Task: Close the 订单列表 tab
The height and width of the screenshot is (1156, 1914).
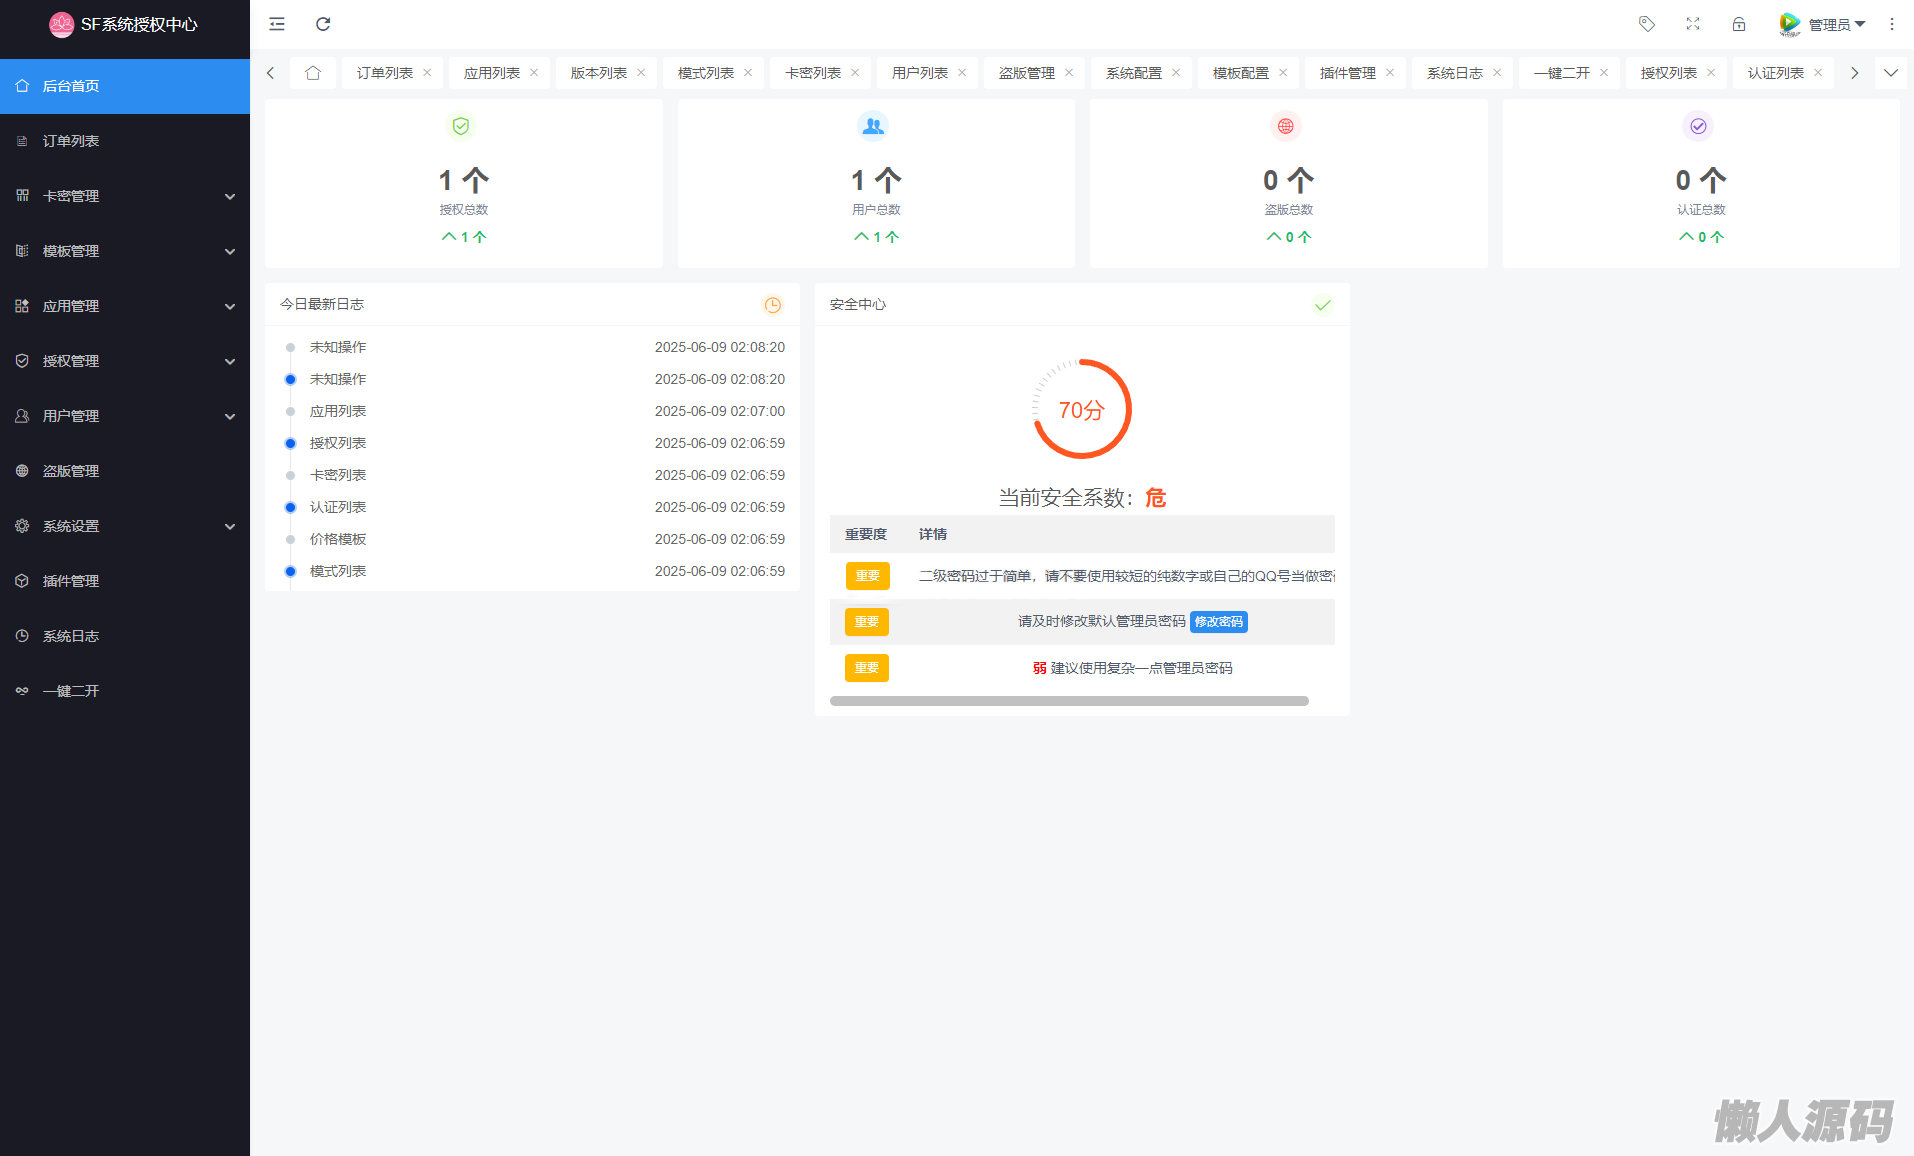Action: pyautogui.click(x=427, y=73)
